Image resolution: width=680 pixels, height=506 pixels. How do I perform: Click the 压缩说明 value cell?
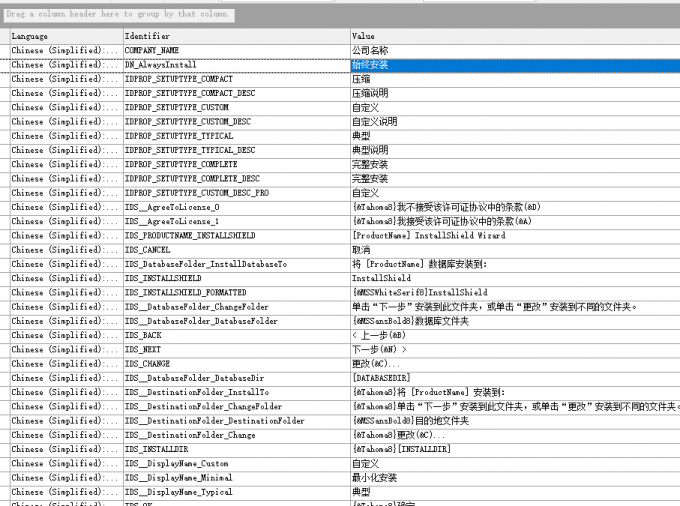click(x=515, y=93)
